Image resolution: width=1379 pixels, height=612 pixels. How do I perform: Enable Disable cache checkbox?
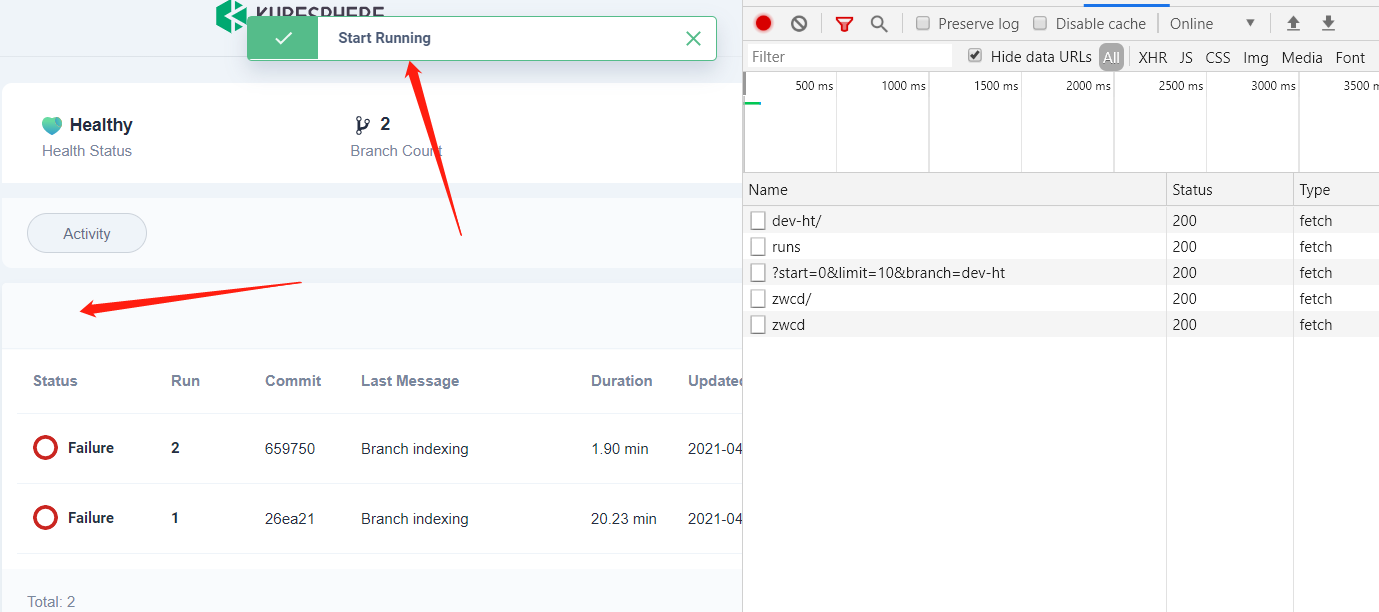pos(1040,23)
